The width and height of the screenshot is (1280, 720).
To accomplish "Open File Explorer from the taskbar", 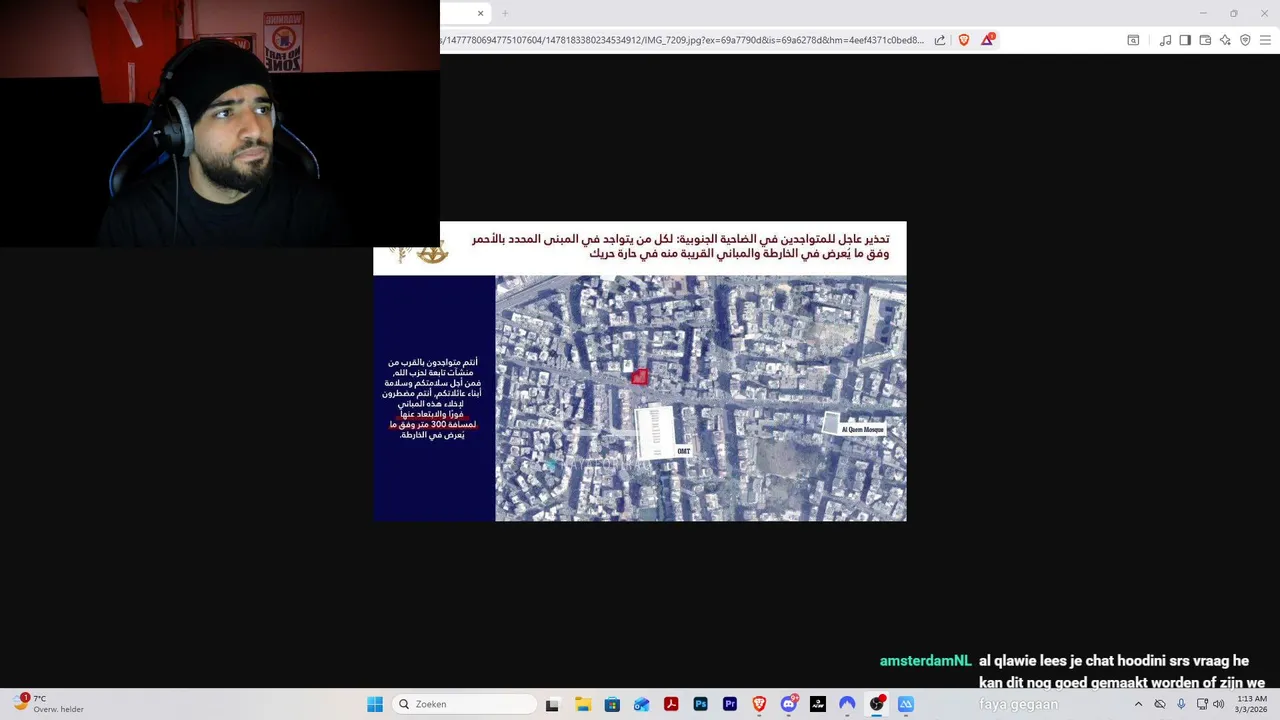I will tap(583, 704).
